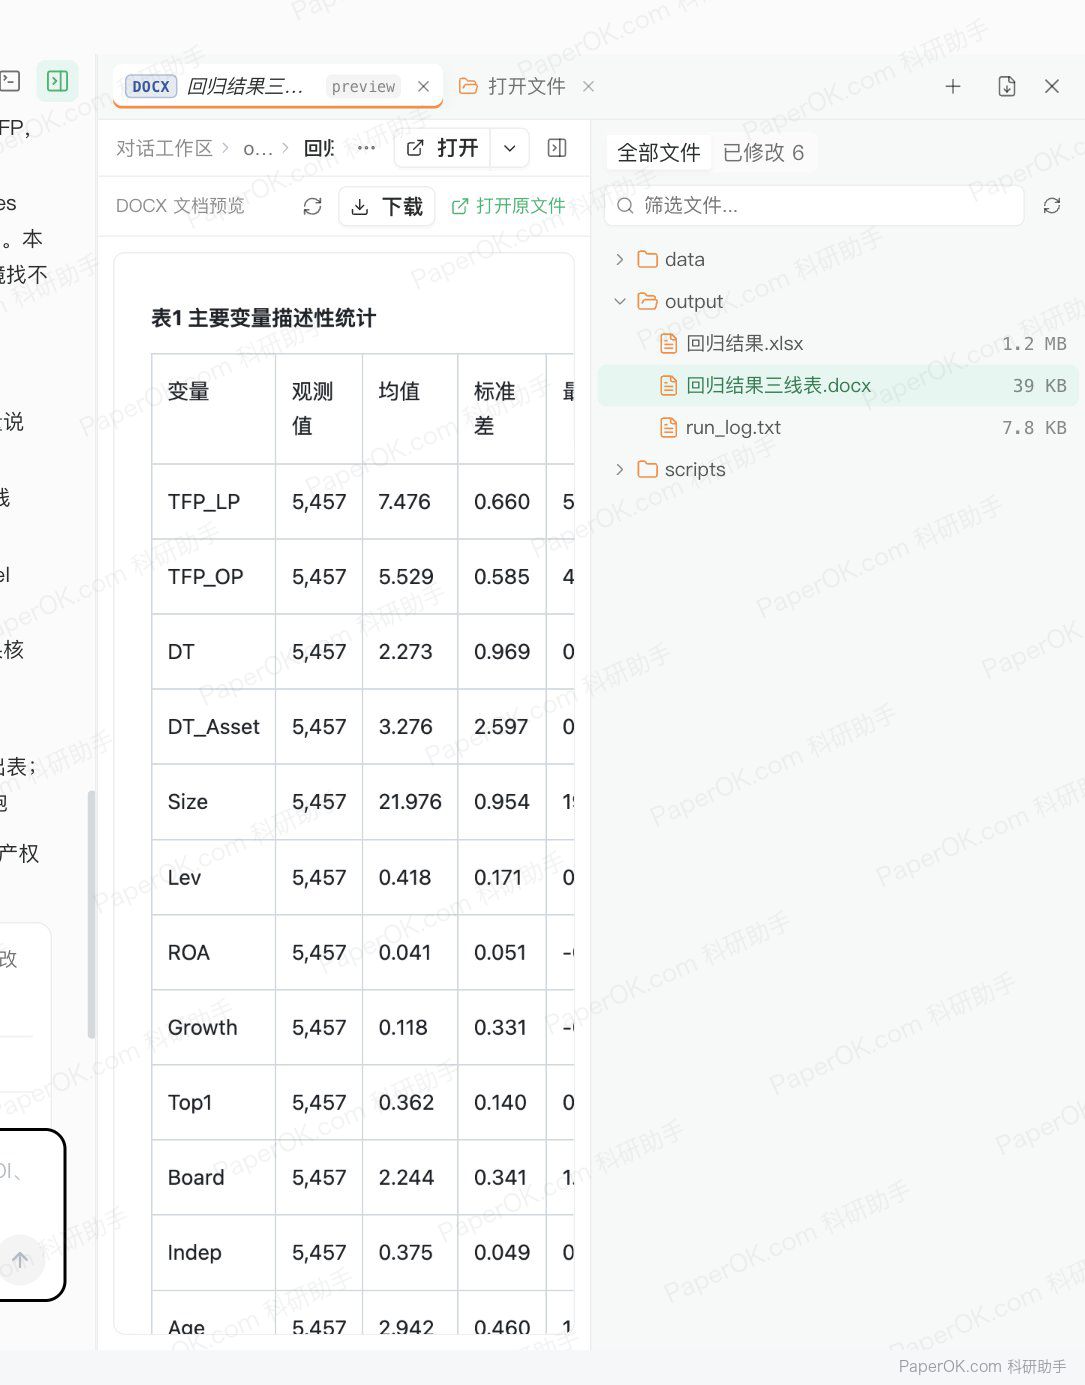The image size is (1085, 1385).
Task: Click the data folder name
Action: click(685, 259)
